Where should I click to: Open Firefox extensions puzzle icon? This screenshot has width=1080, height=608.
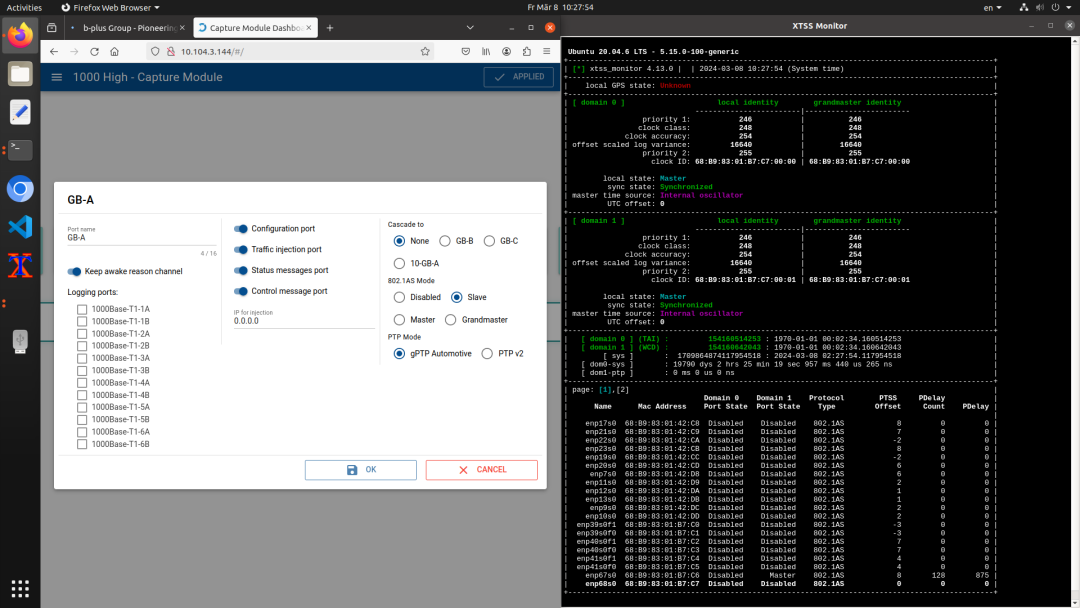(526, 51)
